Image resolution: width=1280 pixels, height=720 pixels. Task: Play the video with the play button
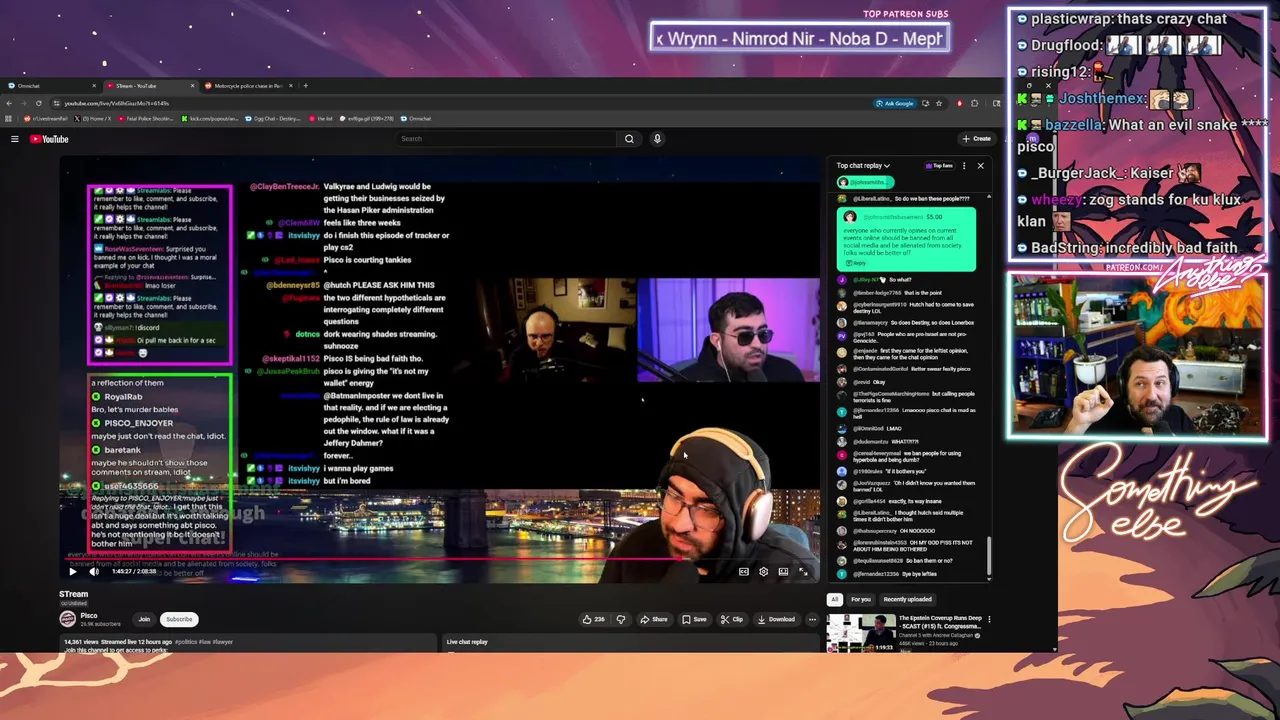72,572
